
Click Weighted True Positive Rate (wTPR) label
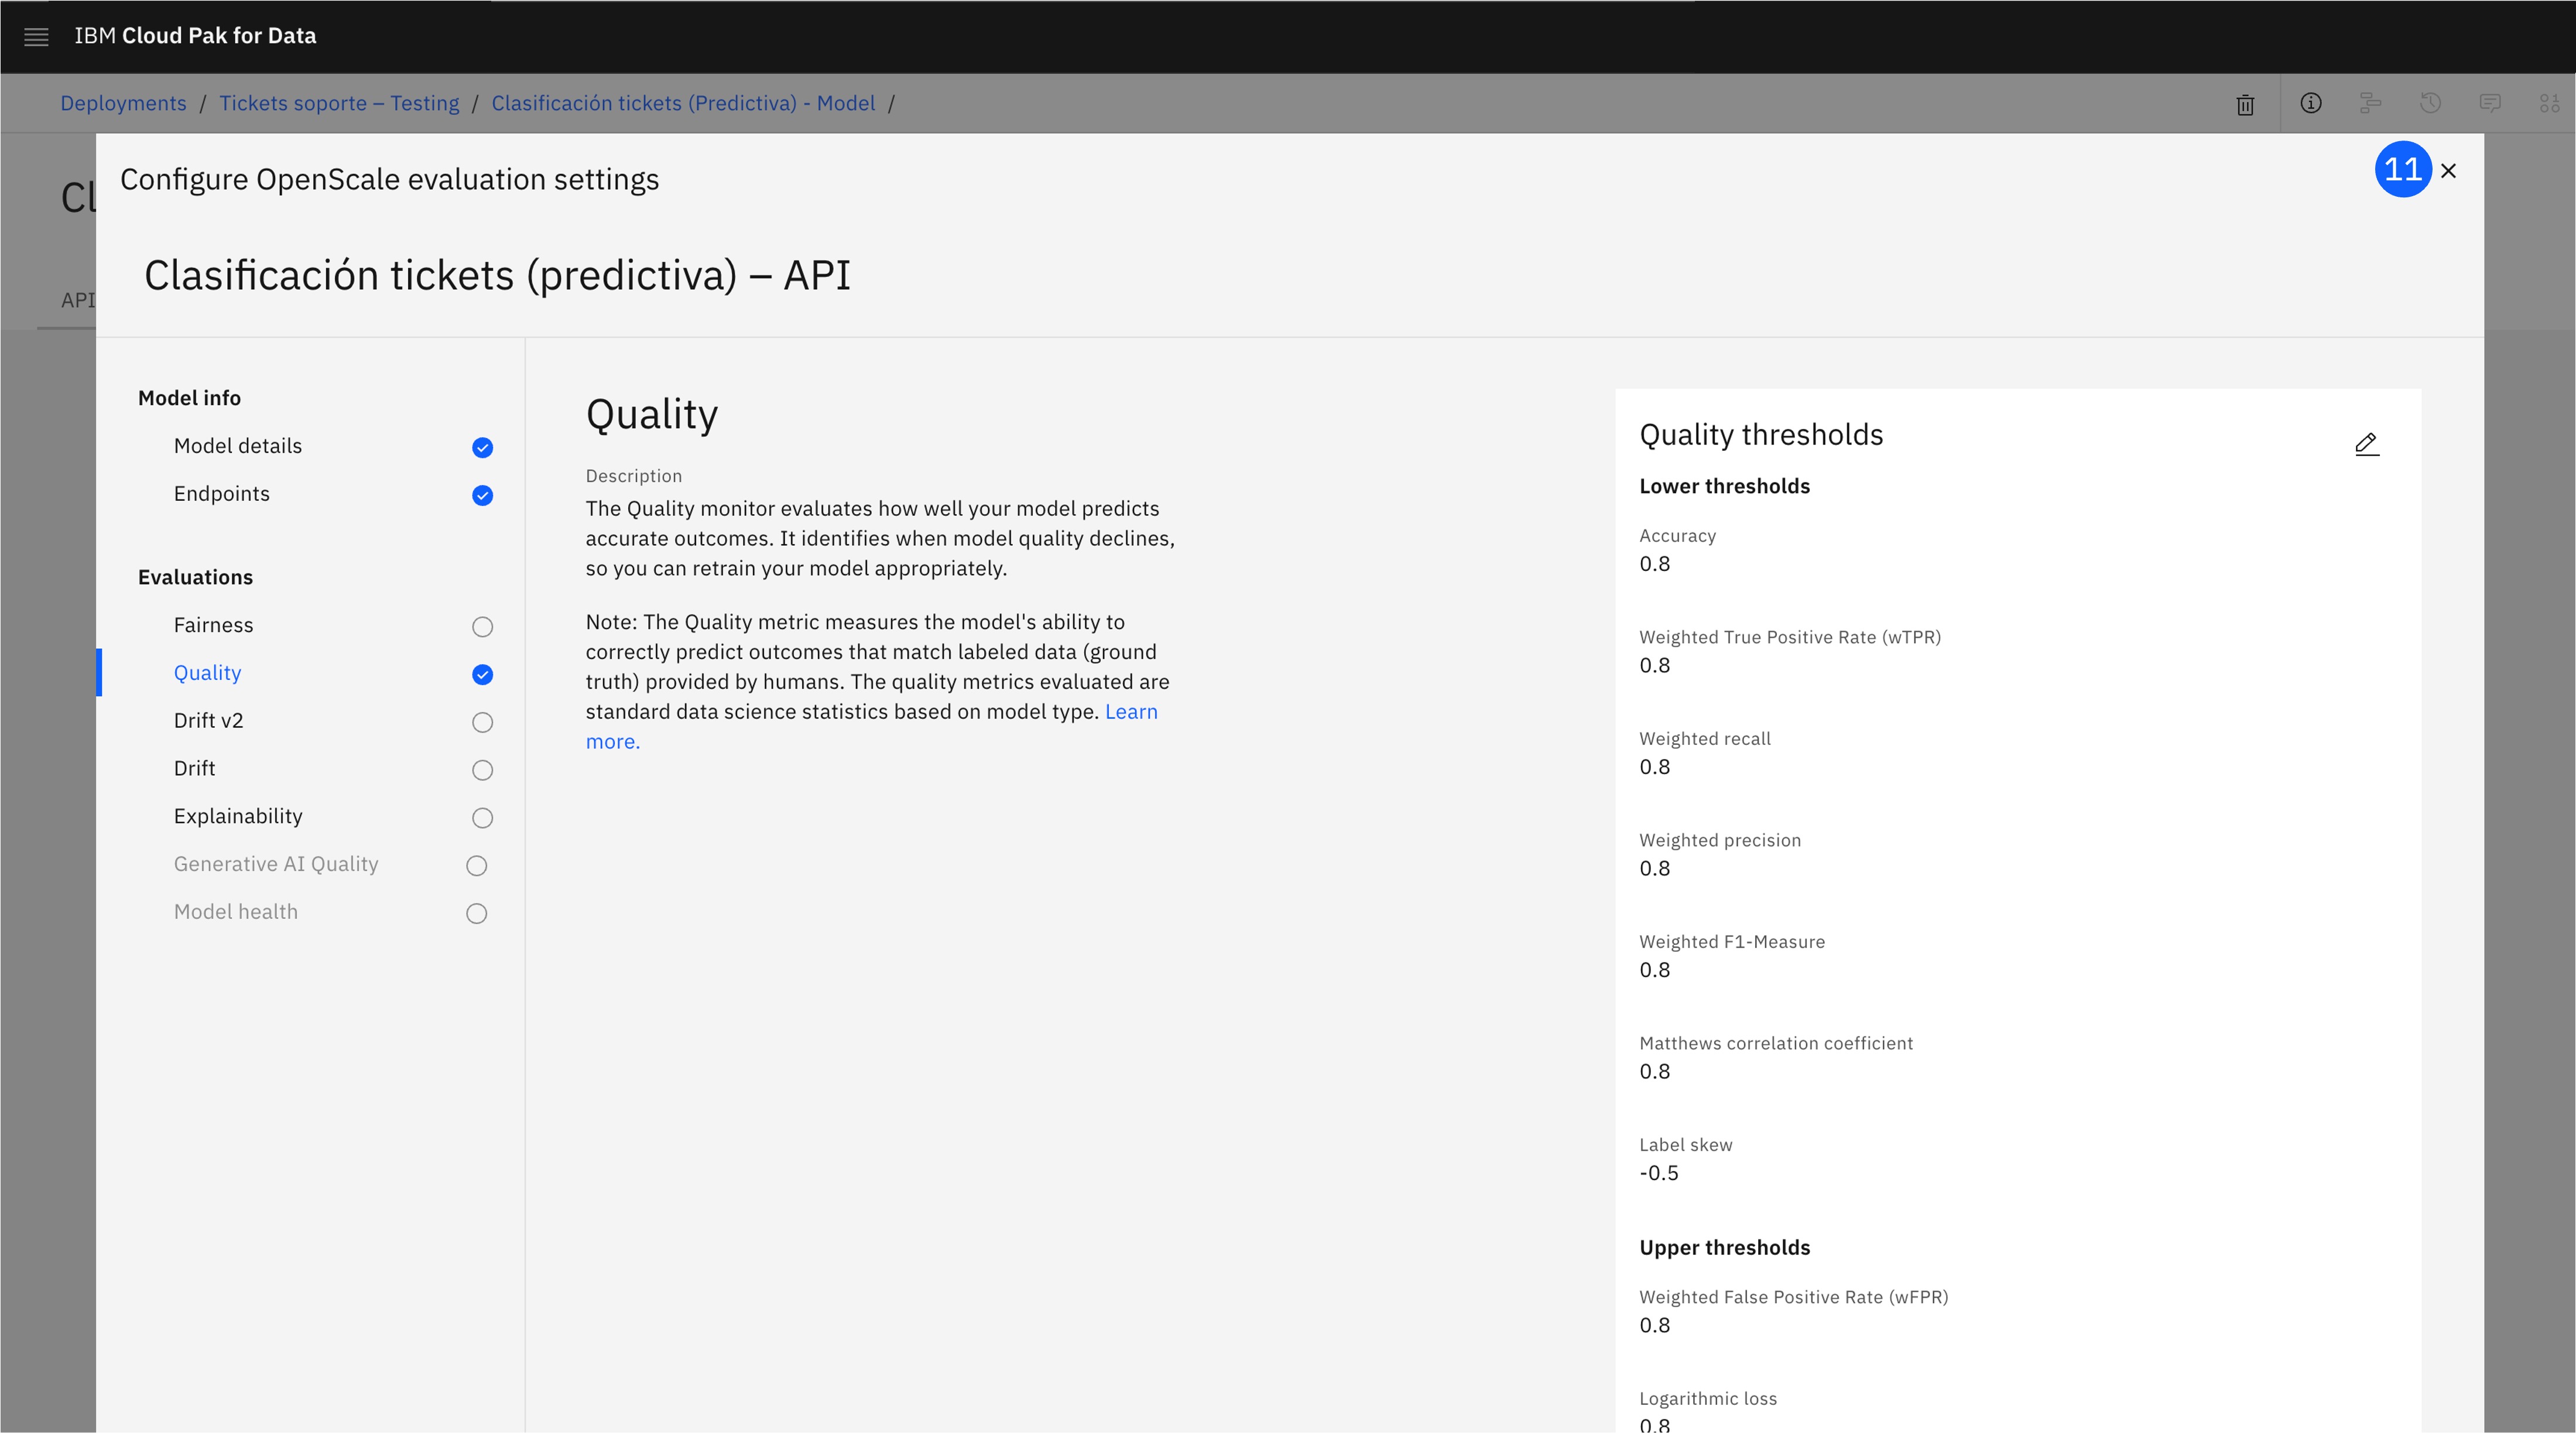[x=1790, y=637]
